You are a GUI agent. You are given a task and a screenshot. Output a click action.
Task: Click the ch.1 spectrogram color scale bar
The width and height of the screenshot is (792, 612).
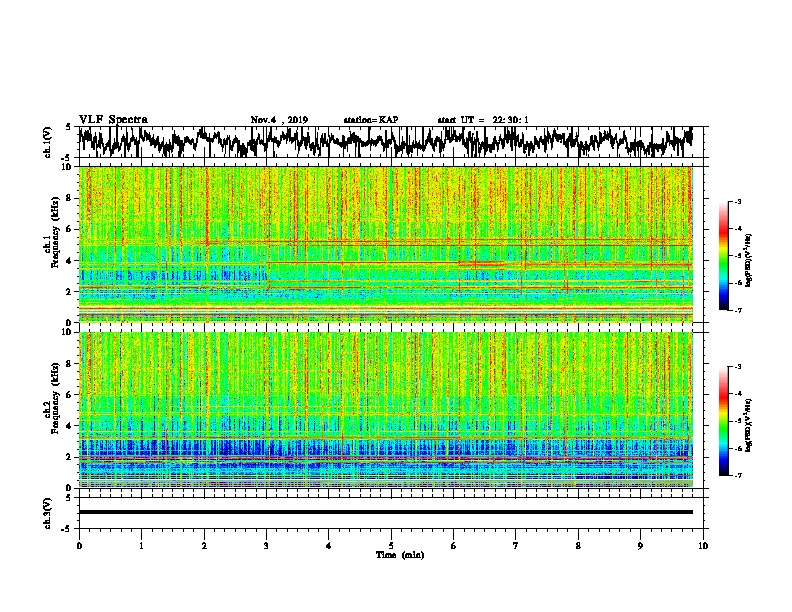(723, 256)
